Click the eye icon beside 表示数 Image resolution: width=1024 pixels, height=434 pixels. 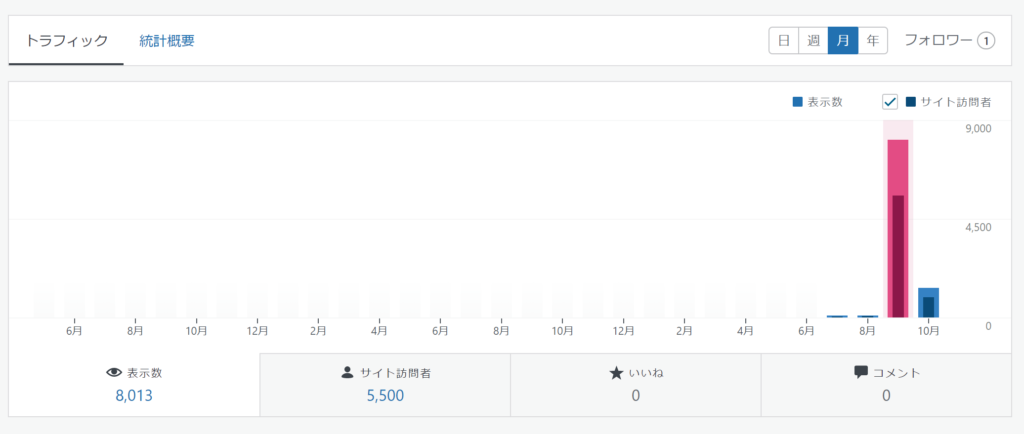[x=114, y=372]
